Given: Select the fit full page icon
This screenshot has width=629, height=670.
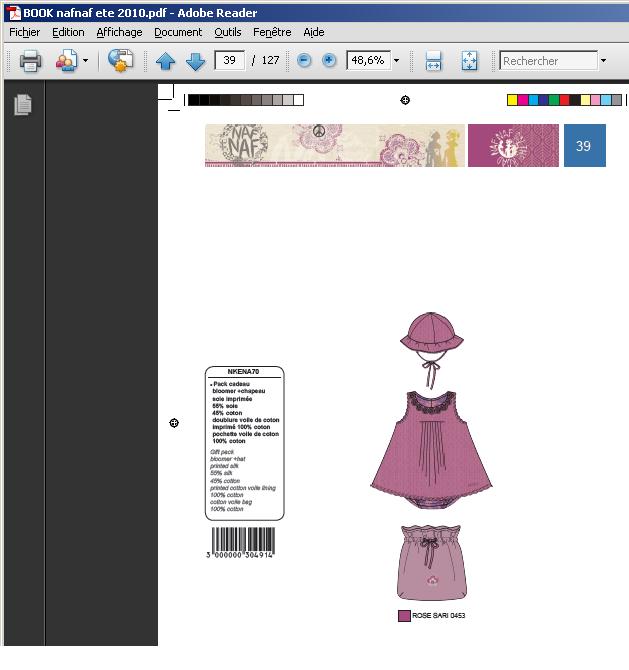Looking at the screenshot, I should click(x=469, y=61).
